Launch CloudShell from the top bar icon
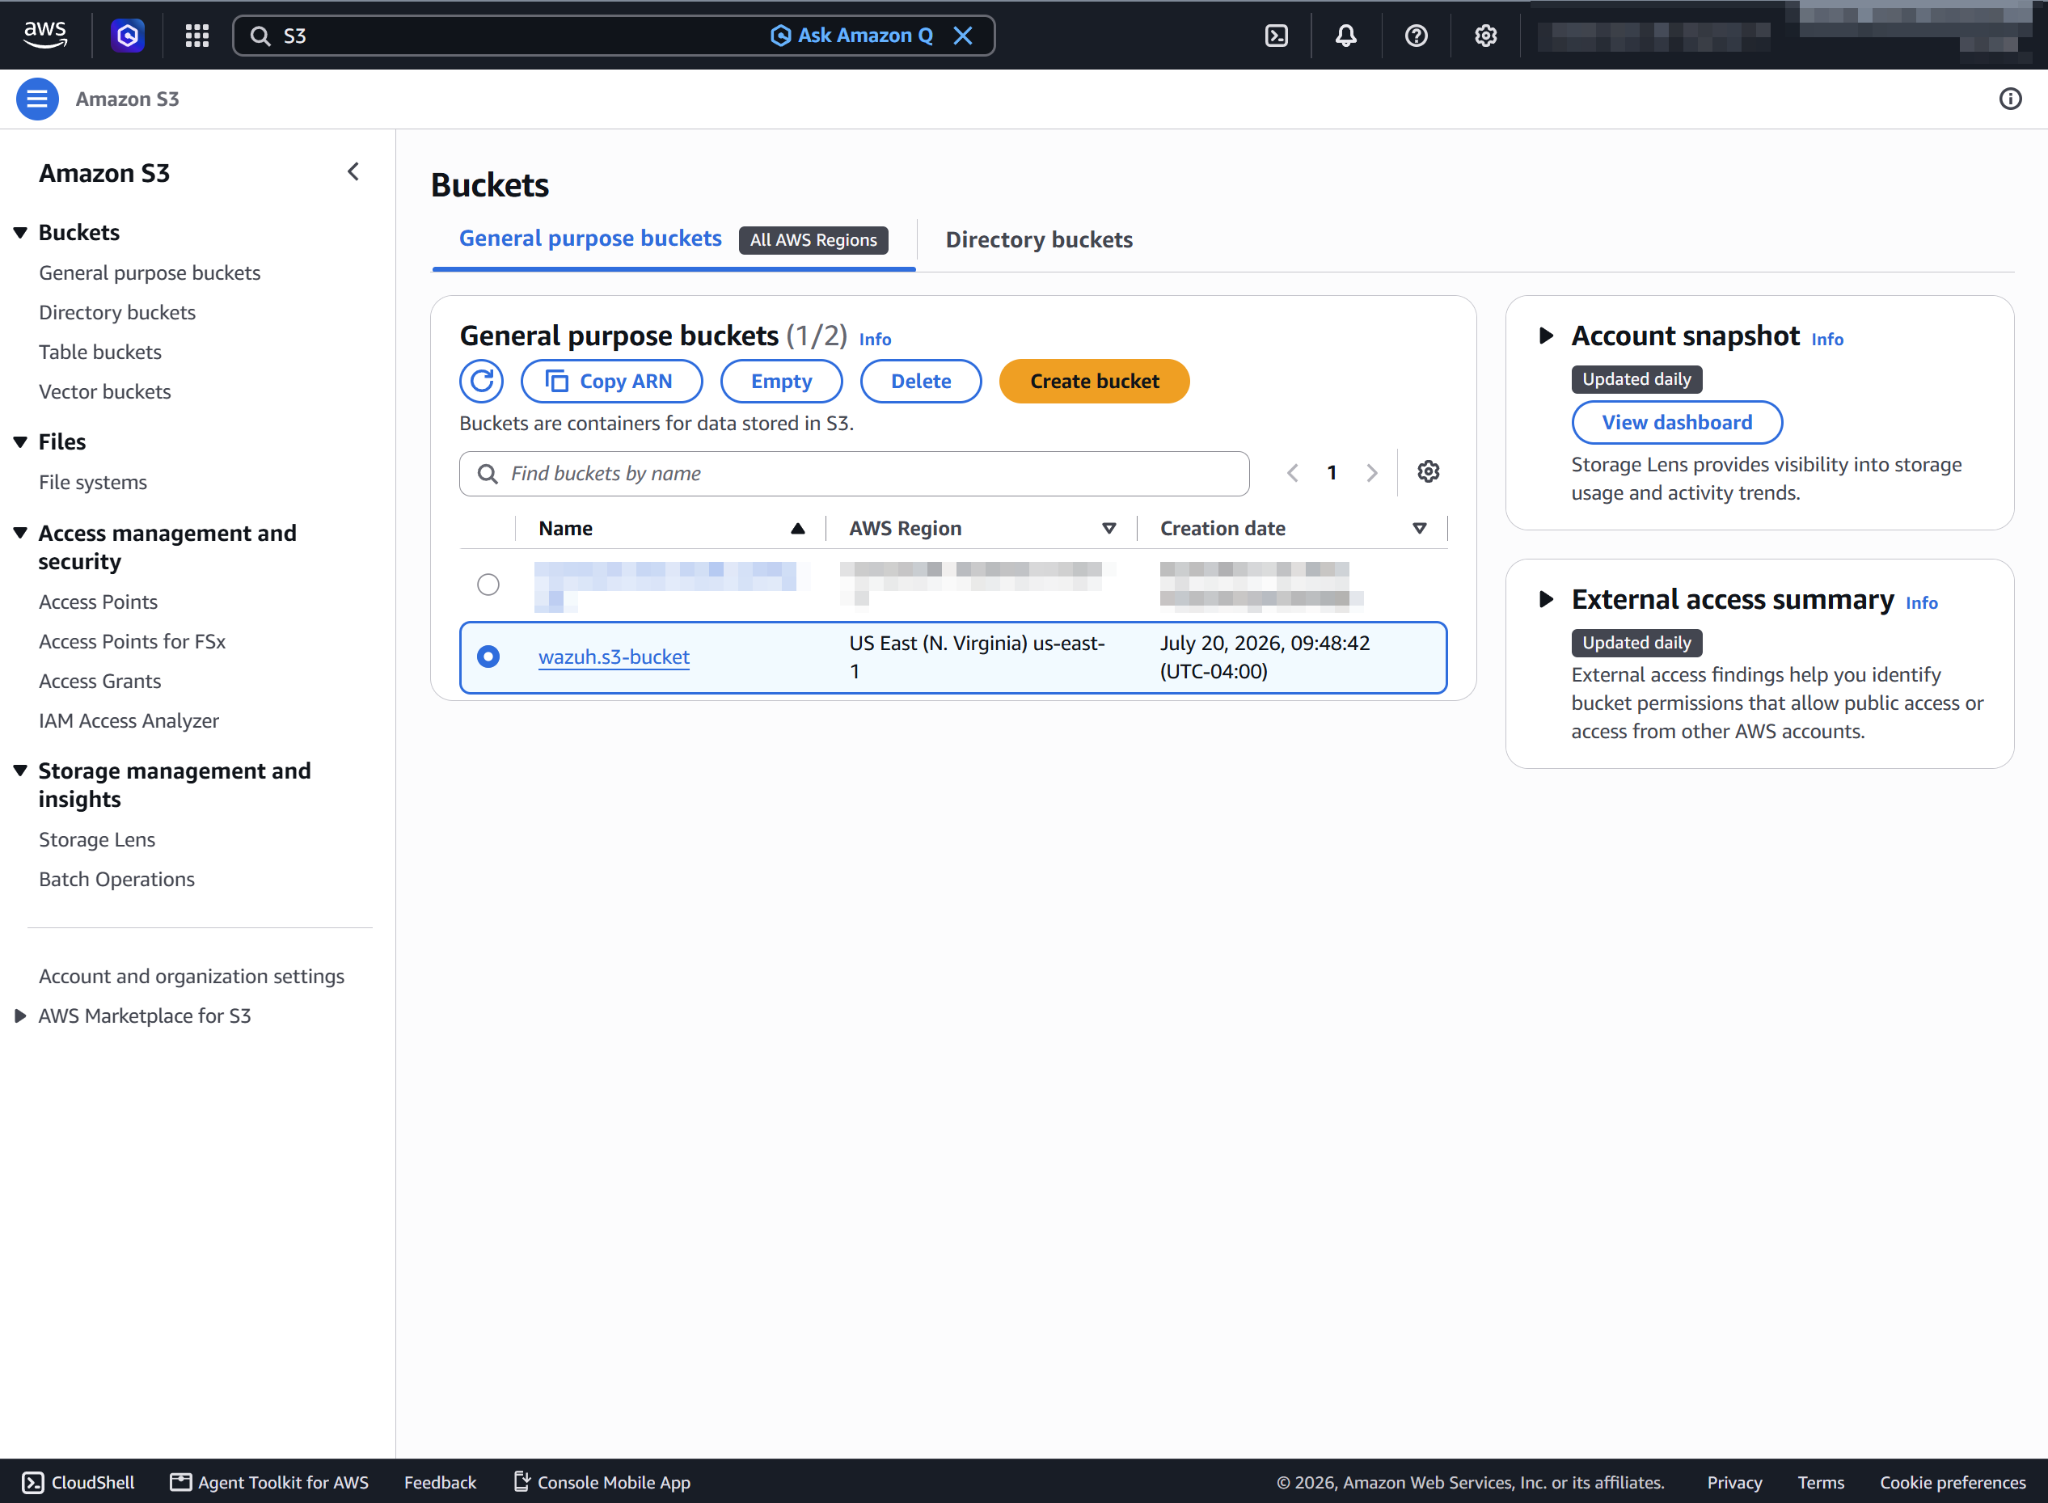This screenshot has width=2048, height=1503. coord(1276,36)
